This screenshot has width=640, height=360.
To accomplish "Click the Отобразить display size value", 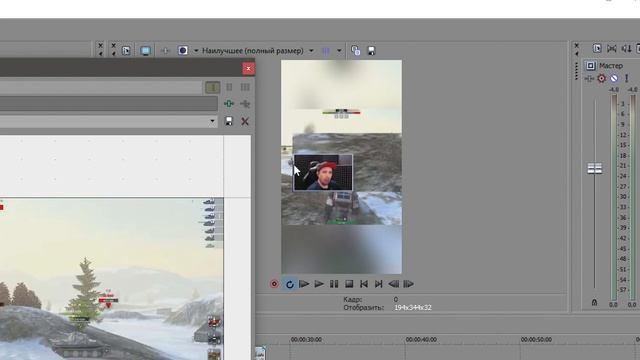I will click(413, 307).
